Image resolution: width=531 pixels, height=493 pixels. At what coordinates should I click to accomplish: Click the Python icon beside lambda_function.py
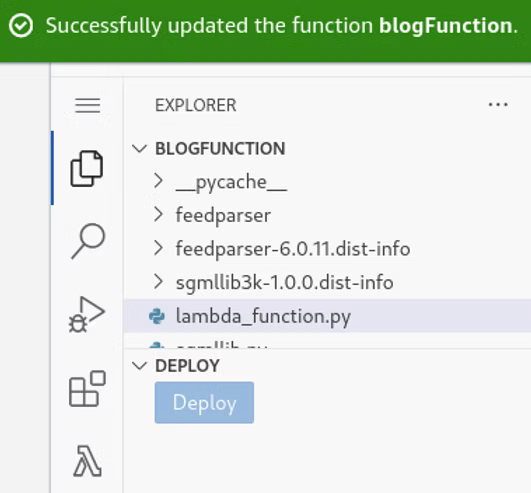tap(157, 316)
